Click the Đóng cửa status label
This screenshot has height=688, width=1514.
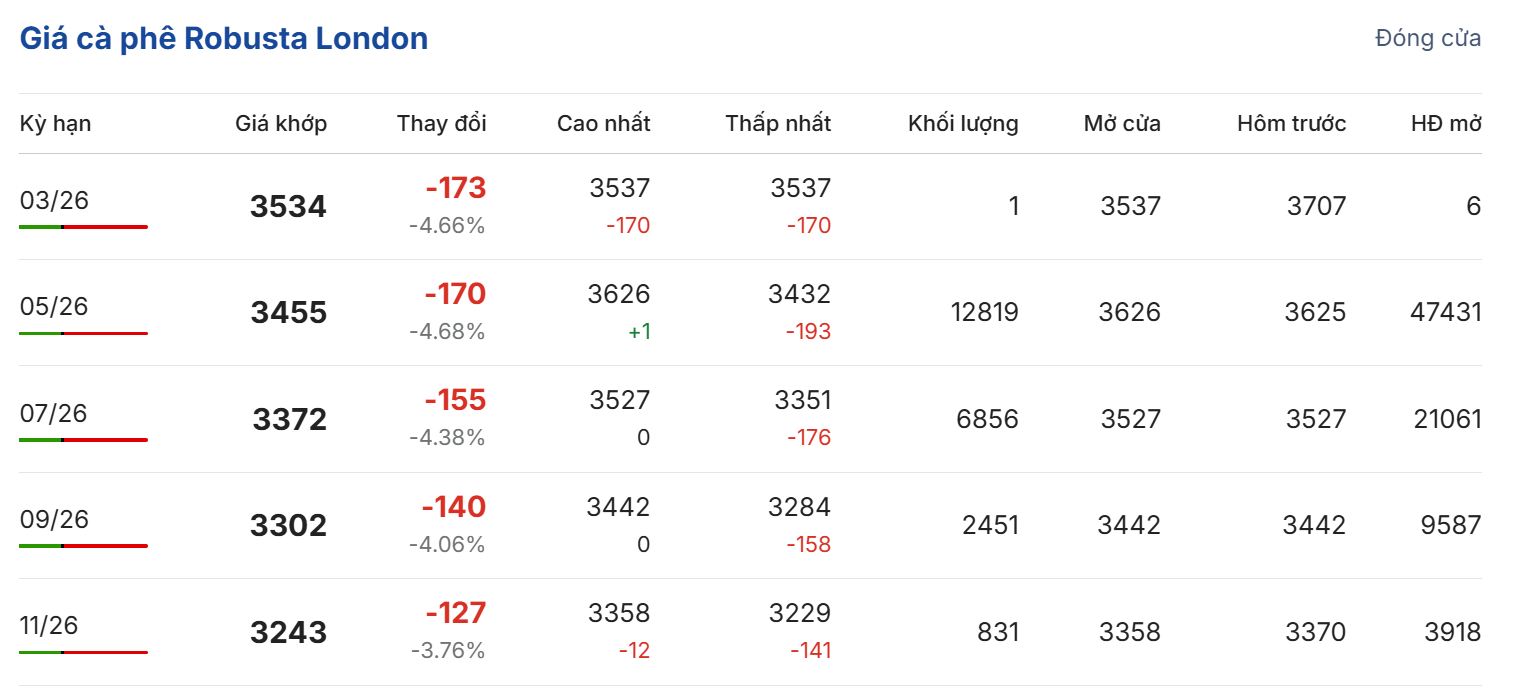click(1428, 38)
